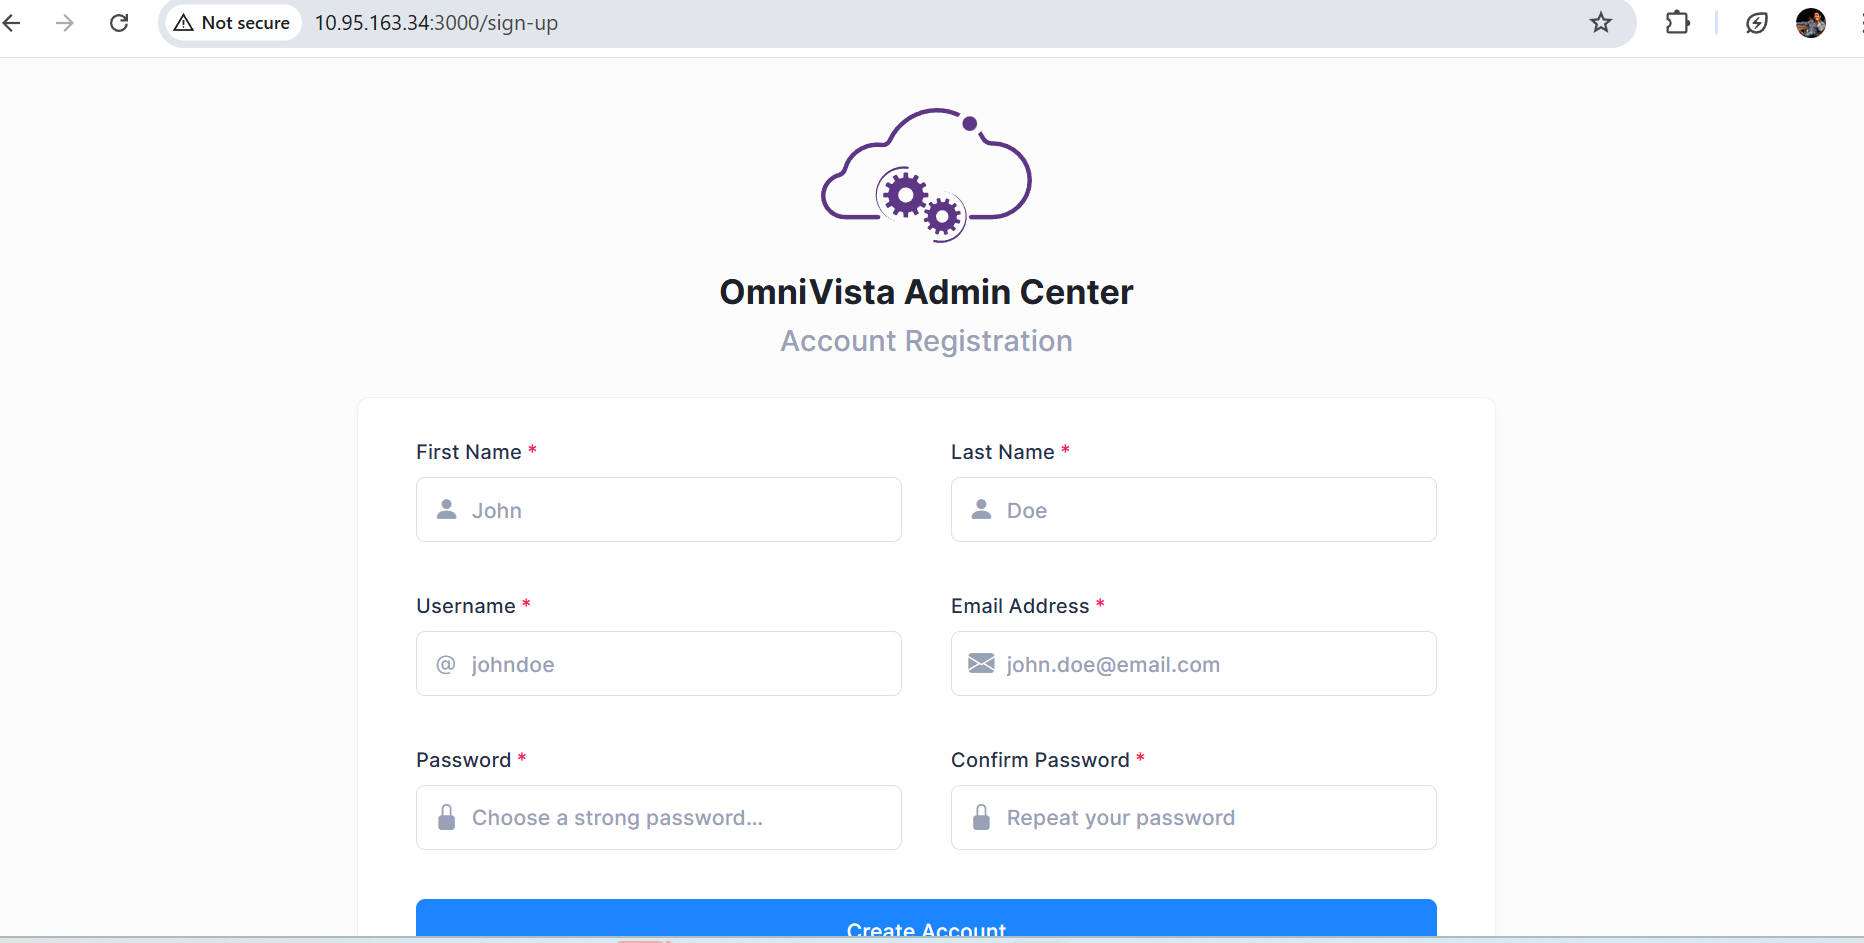
Task: Focus the Email Address input field
Action: (x=1194, y=664)
